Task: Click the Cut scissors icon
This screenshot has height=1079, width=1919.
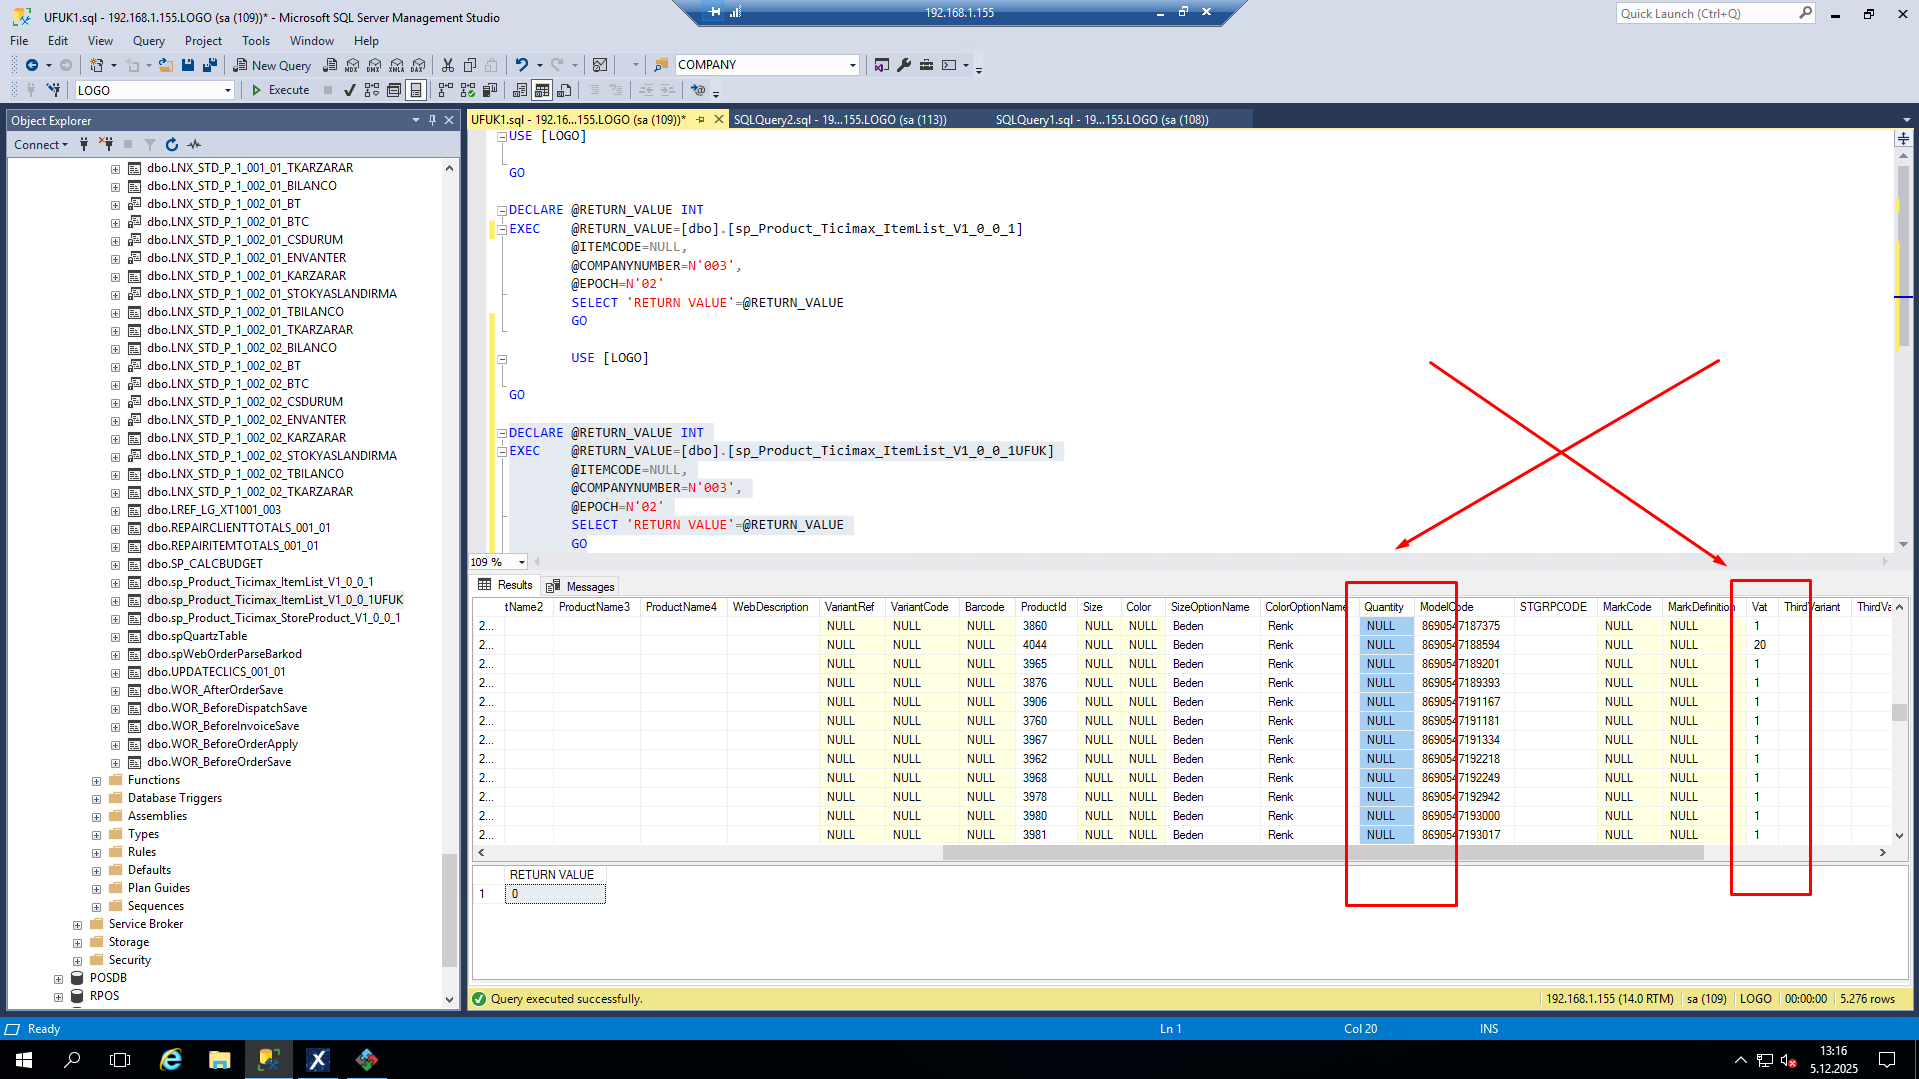Action: click(x=448, y=65)
